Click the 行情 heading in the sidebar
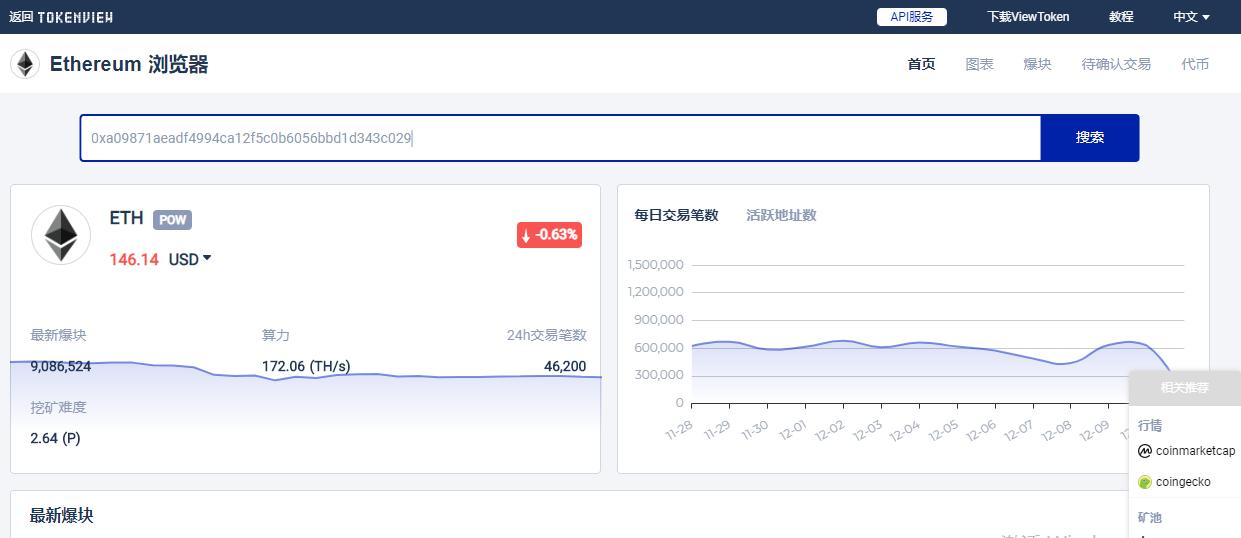1241x538 pixels. click(1150, 425)
